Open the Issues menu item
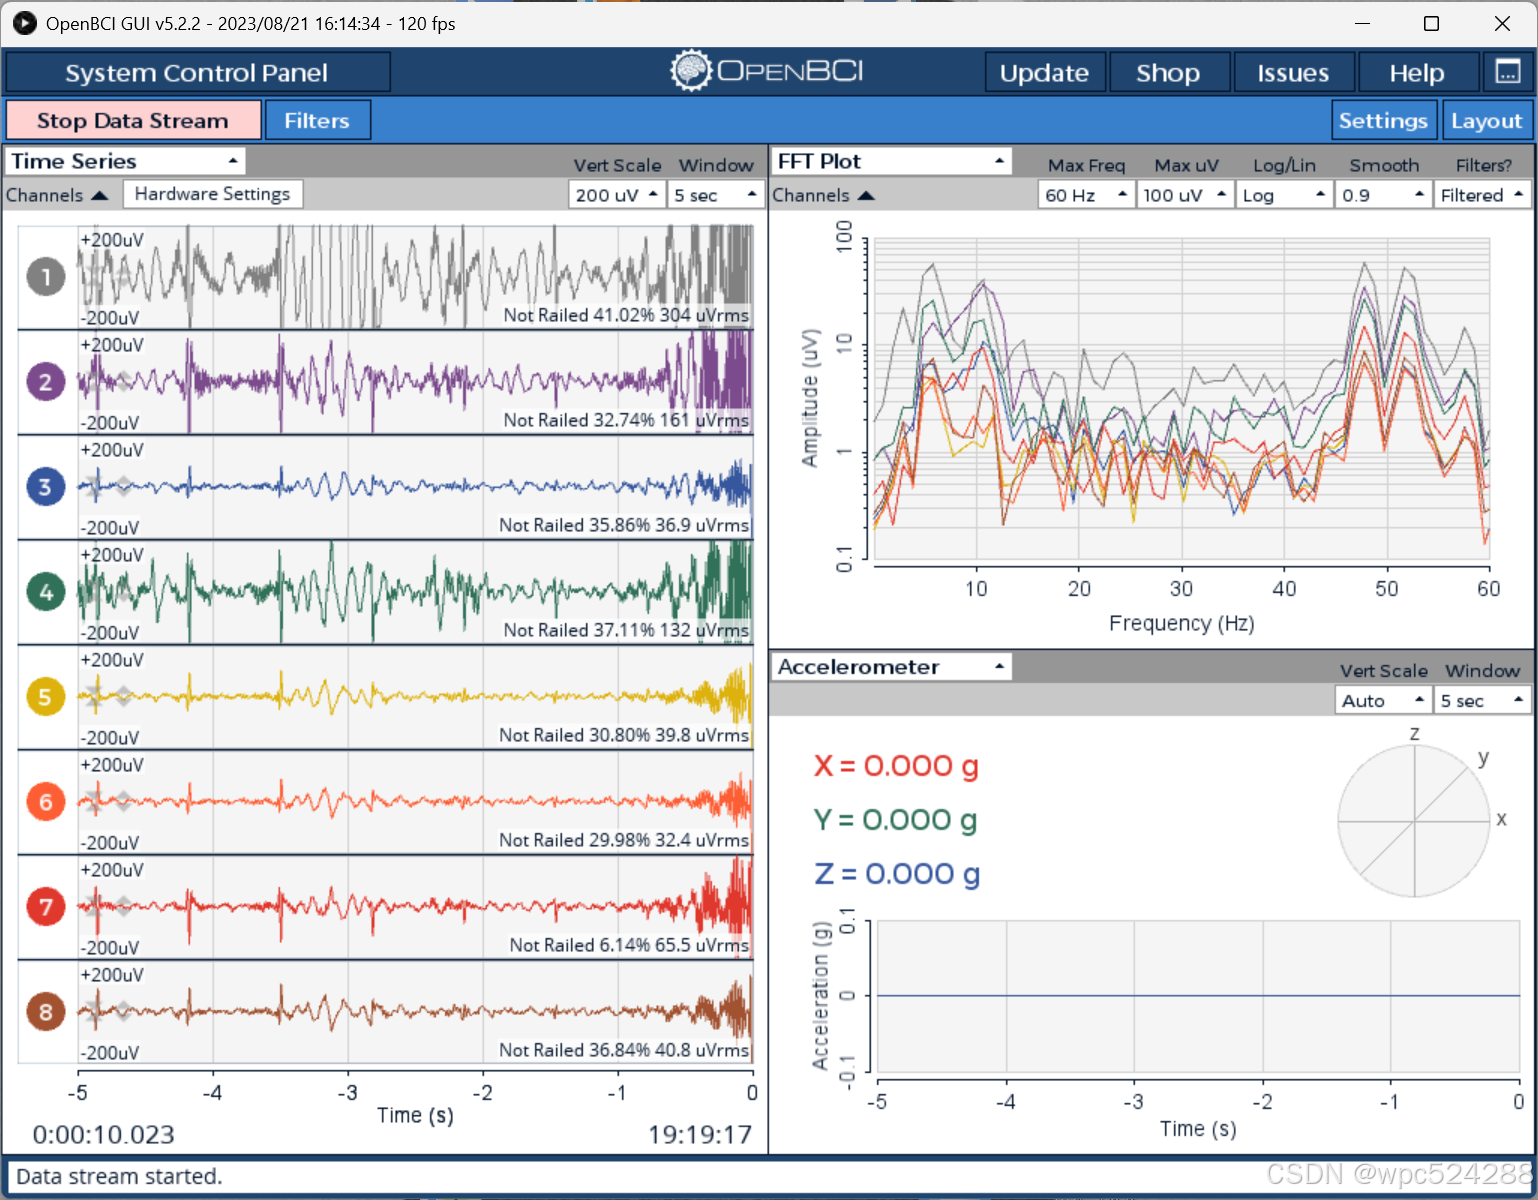The height and width of the screenshot is (1200, 1538). click(1293, 72)
